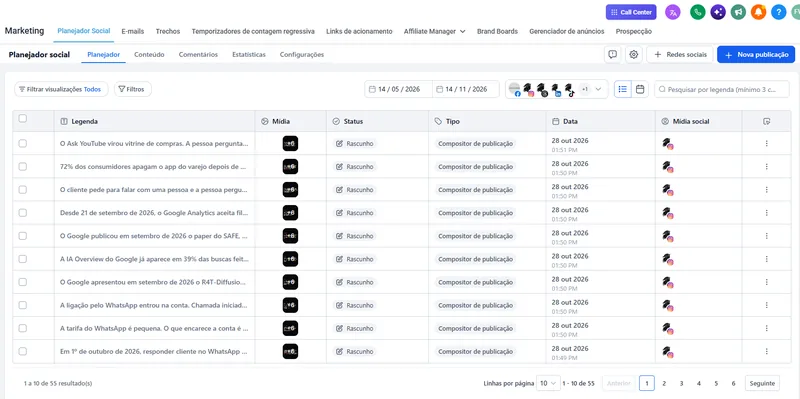This screenshot has width=800, height=399.
Task: Click the Rascunho status in A ligação pelo WhatsApp row
Action: 355,305
